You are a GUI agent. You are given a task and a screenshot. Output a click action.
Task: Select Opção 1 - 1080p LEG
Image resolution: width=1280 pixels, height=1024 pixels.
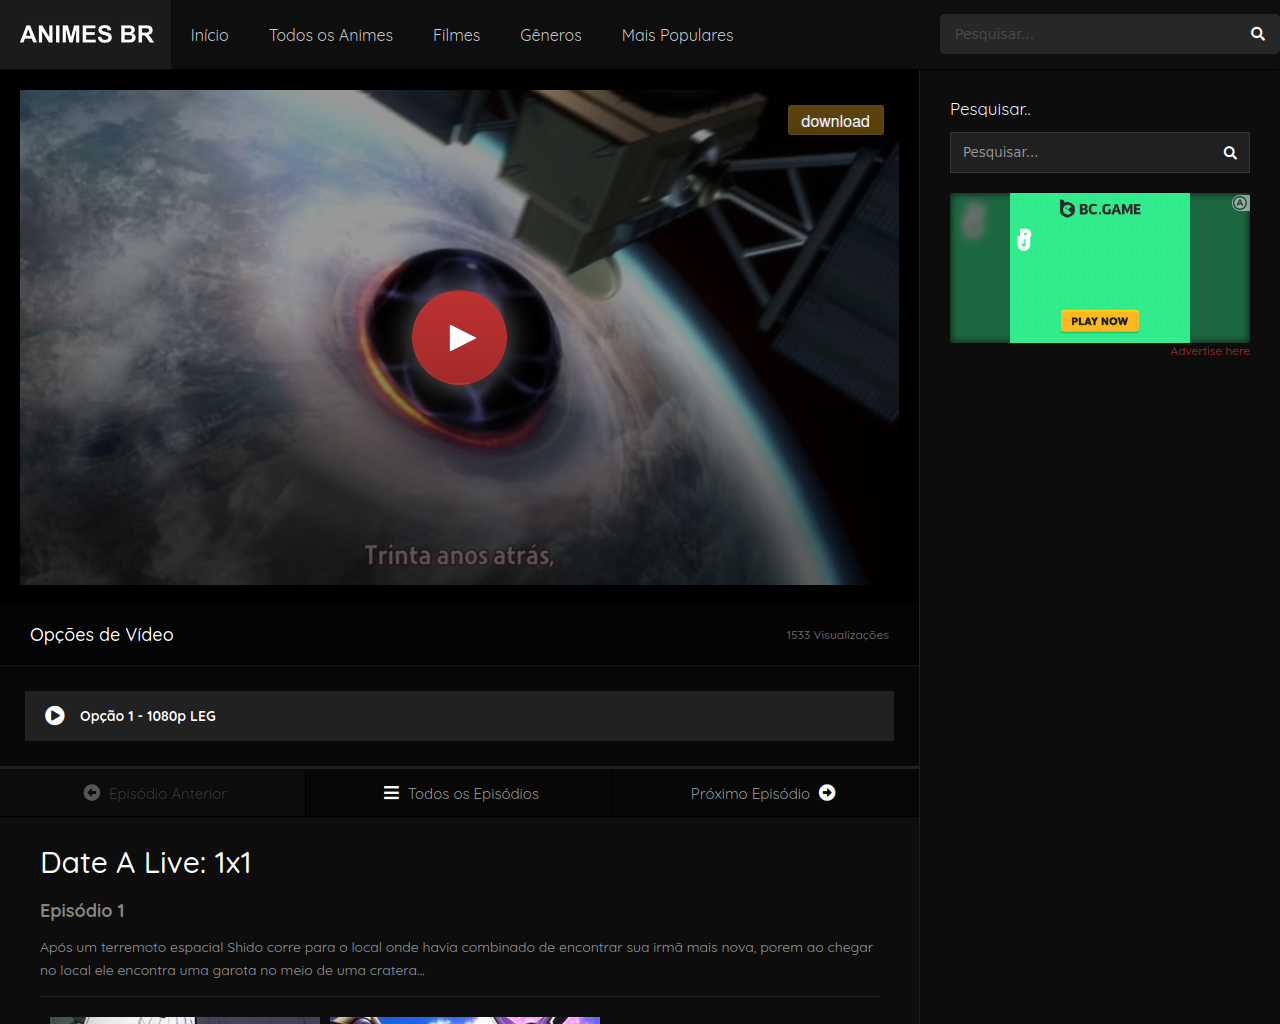pyautogui.click(x=459, y=716)
